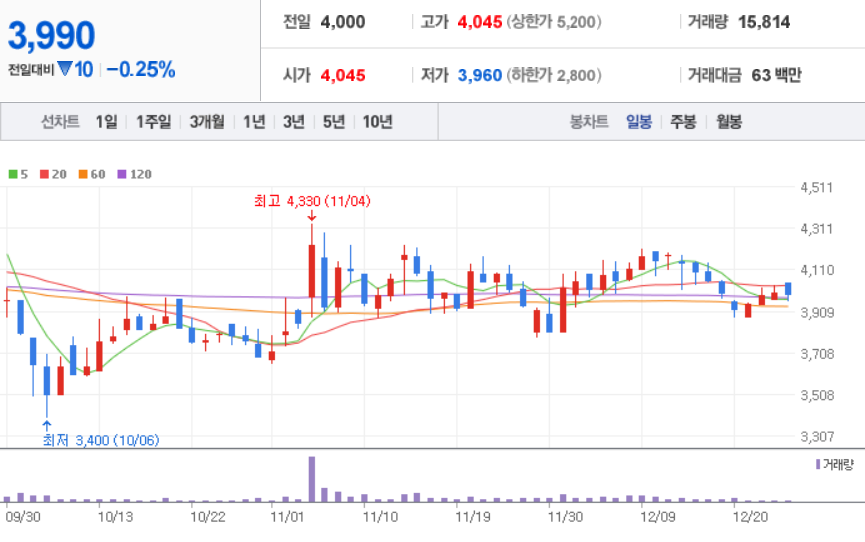Click the 시가 4,045 value
This screenshot has height=542, width=865.
click(x=343, y=75)
